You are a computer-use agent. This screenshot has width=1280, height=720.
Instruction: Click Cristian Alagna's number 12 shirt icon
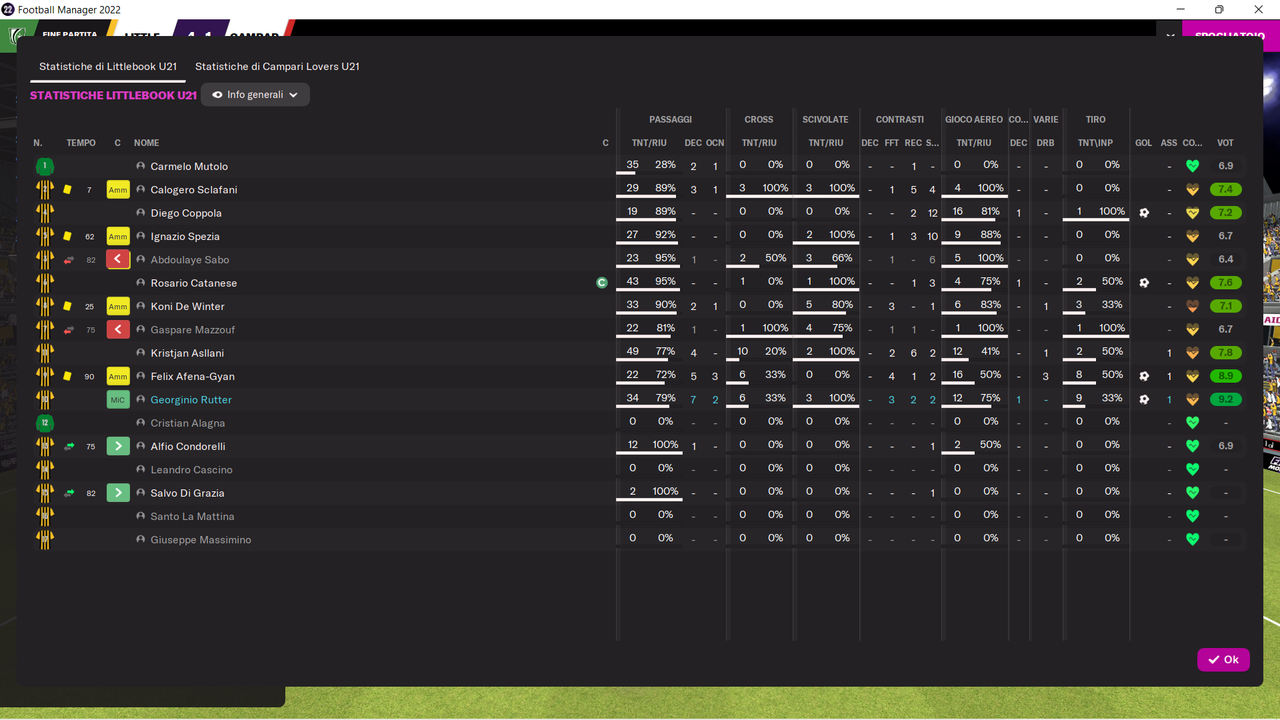tap(44, 423)
